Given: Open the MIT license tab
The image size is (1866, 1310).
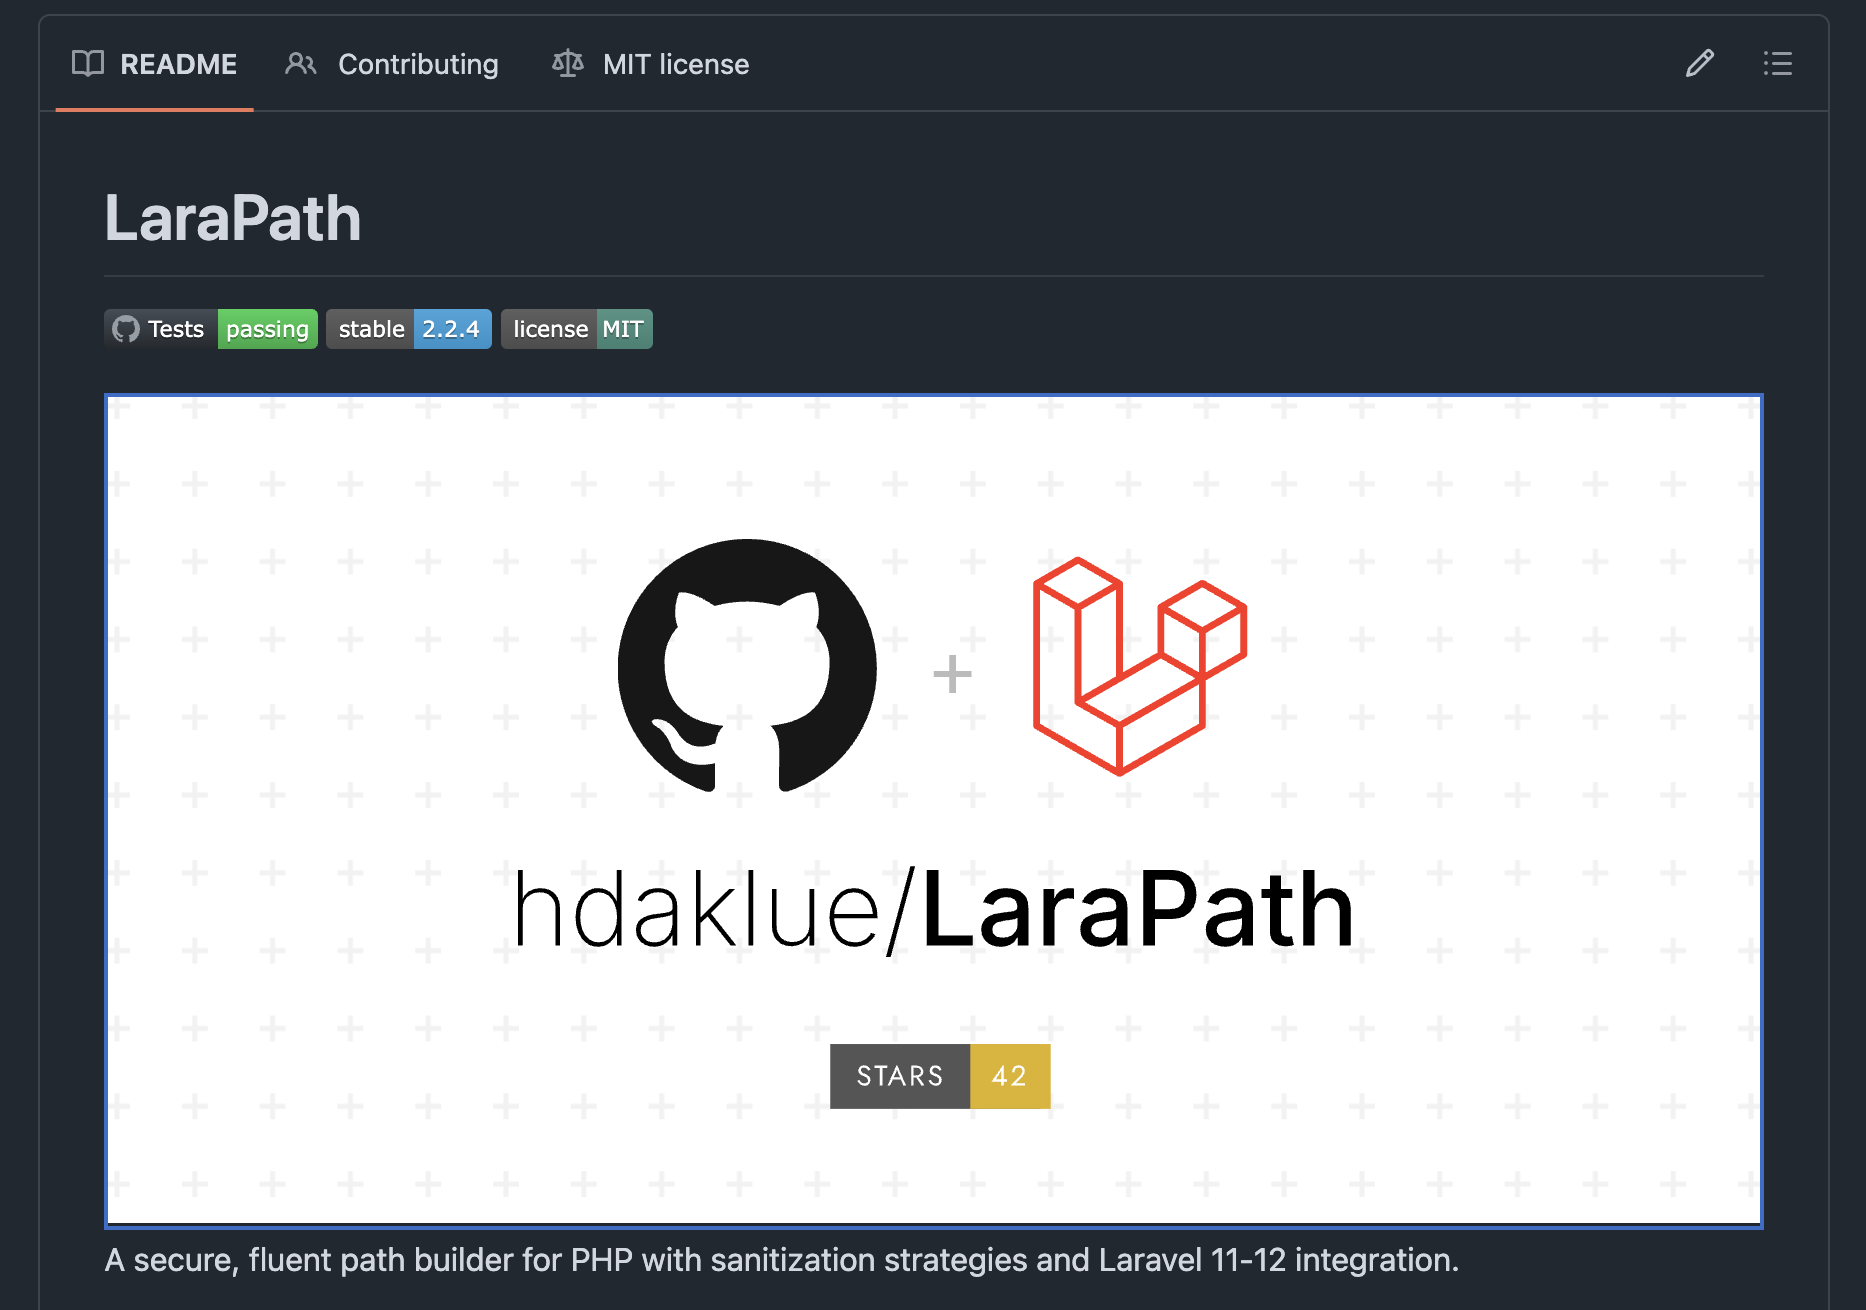Looking at the screenshot, I should pyautogui.click(x=676, y=64).
